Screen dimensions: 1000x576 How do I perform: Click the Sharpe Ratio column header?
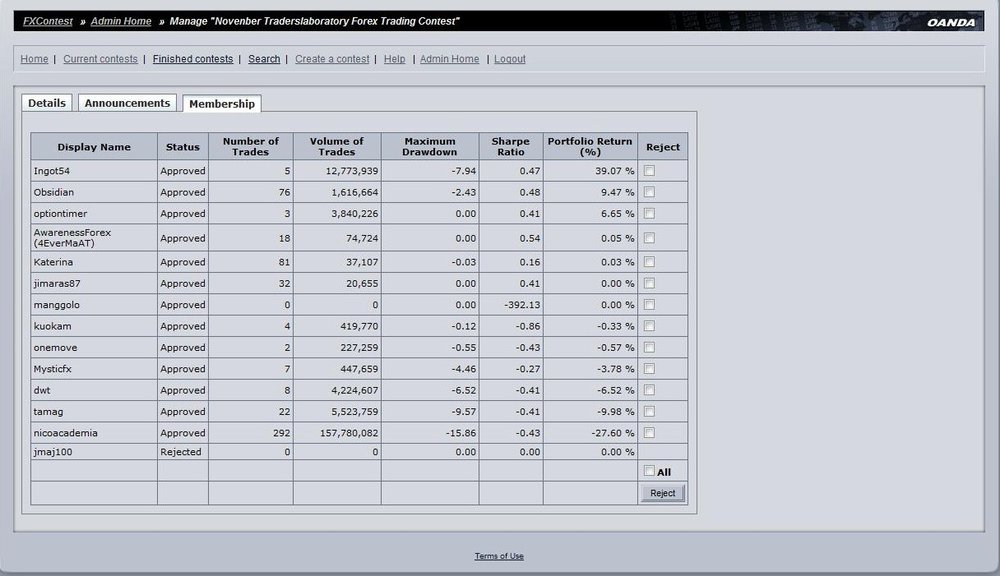pyautogui.click(x=511, y=147)
